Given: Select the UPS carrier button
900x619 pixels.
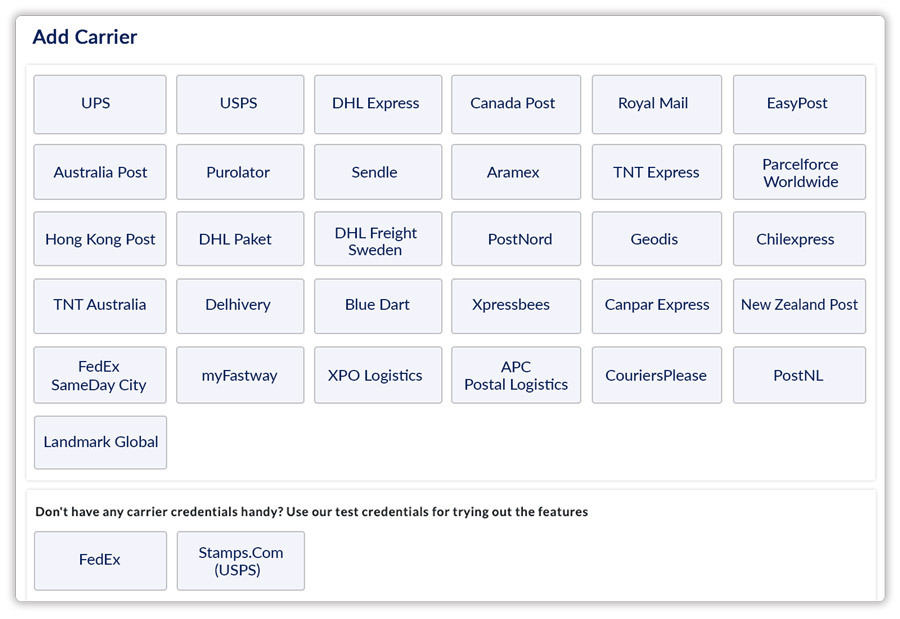Looking at the screenshot, I should [100, 104].
